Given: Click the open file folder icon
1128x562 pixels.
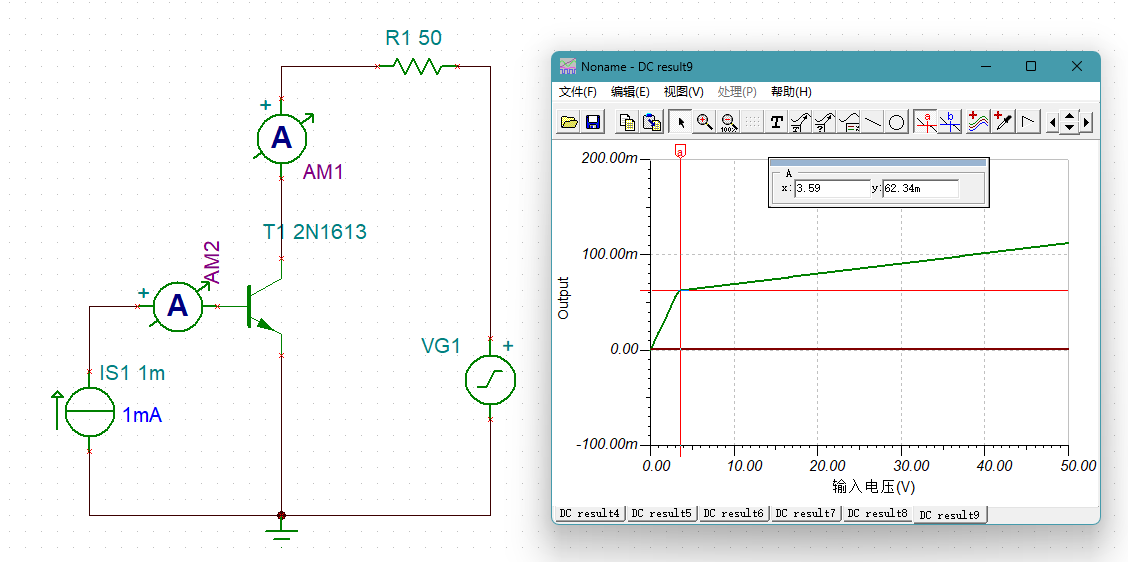Looking at the screenshot, I should pos(569,122).
